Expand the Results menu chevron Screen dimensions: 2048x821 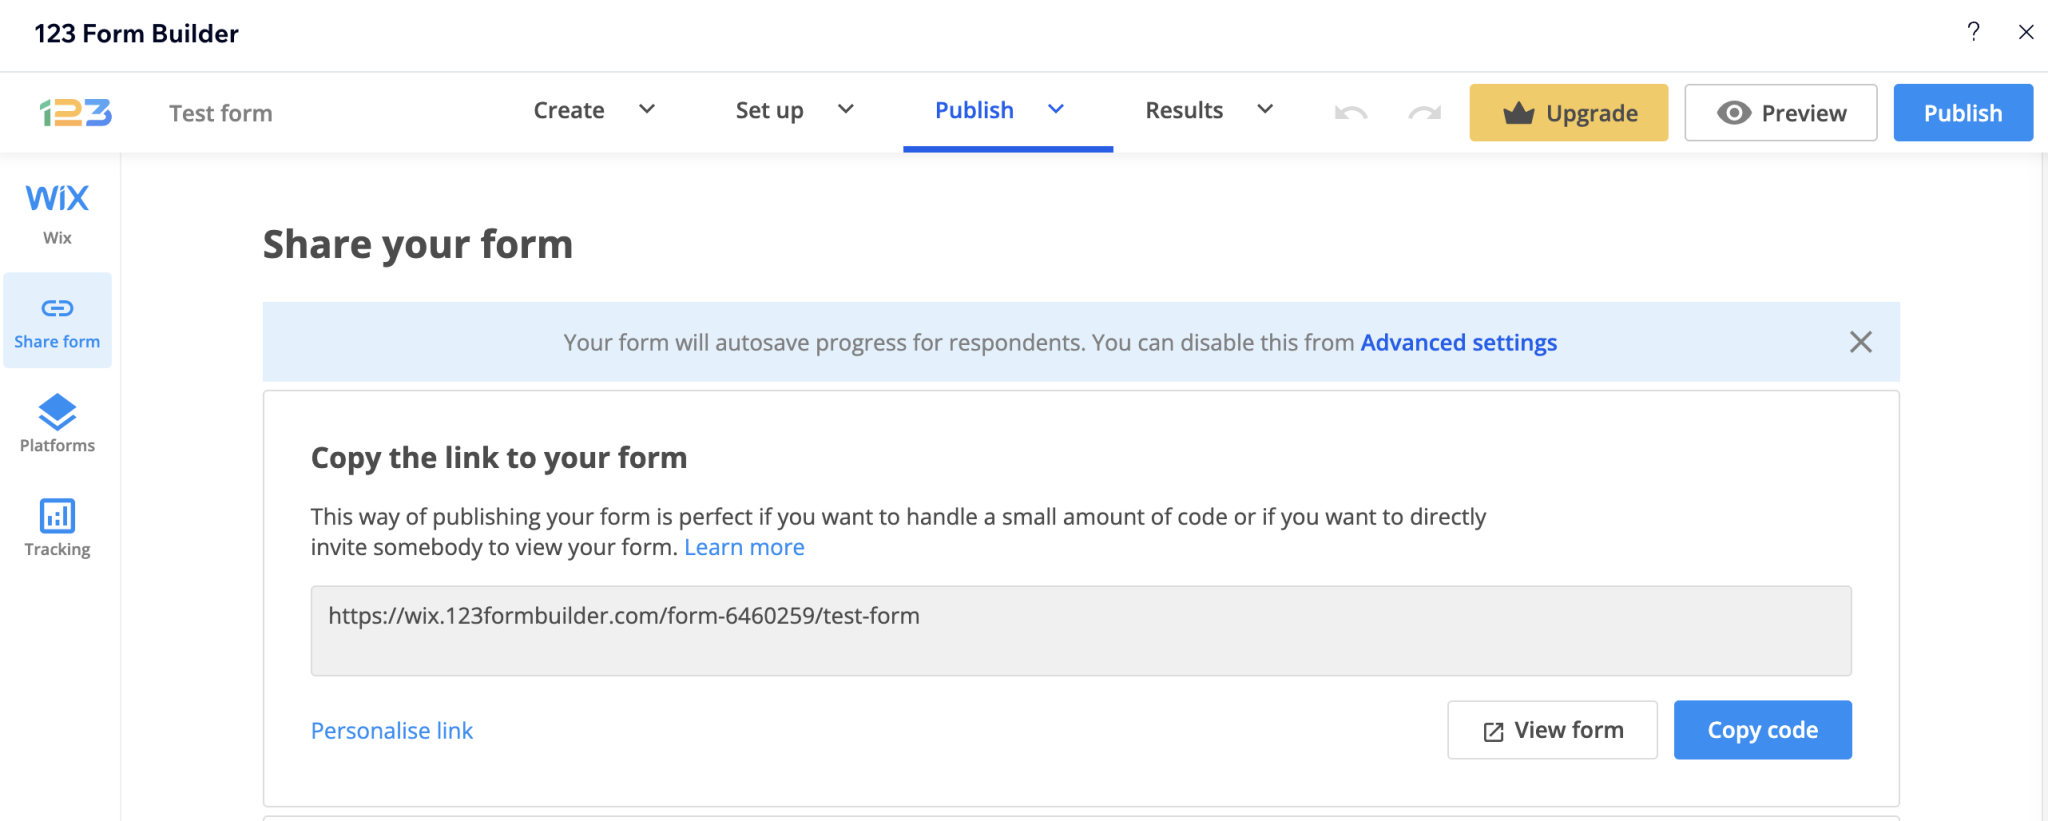[1265, 109]
